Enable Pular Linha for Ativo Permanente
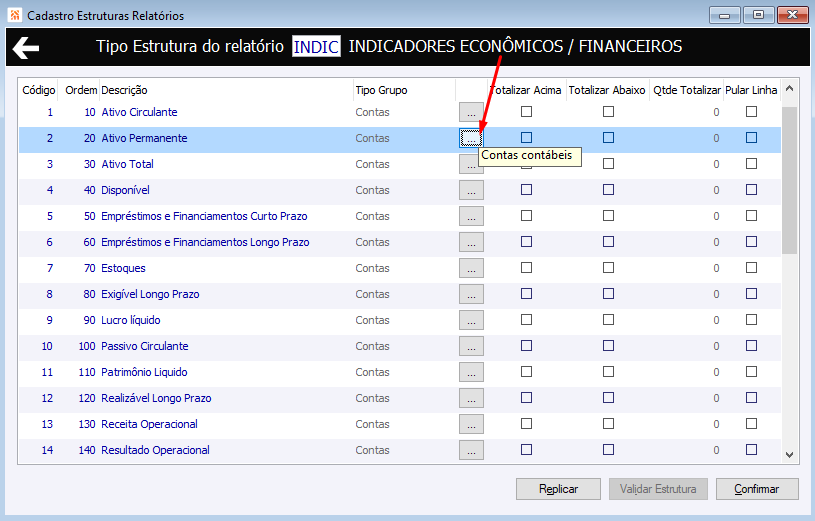Viewport: 815px width, 521px height. tap(751, 138)
